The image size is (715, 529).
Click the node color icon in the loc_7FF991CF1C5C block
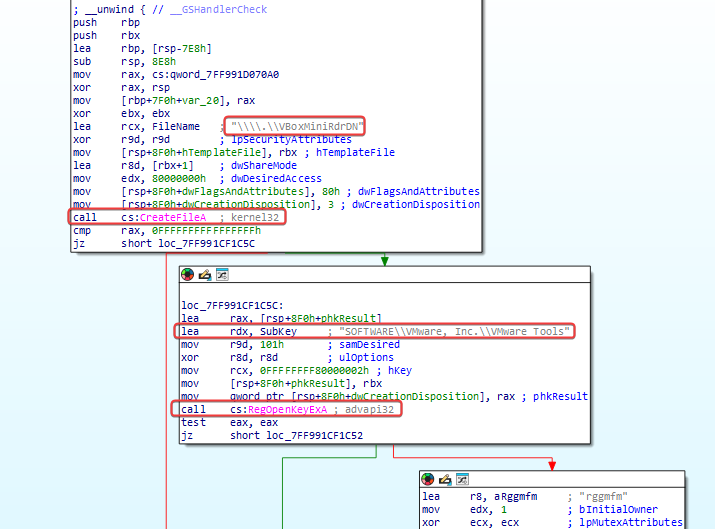[187, 275]
